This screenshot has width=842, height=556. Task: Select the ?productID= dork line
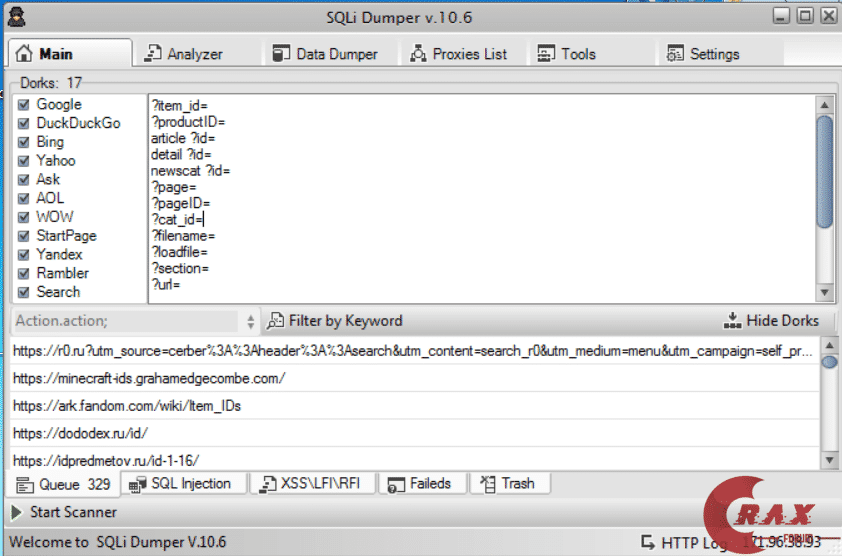point(188,122)
